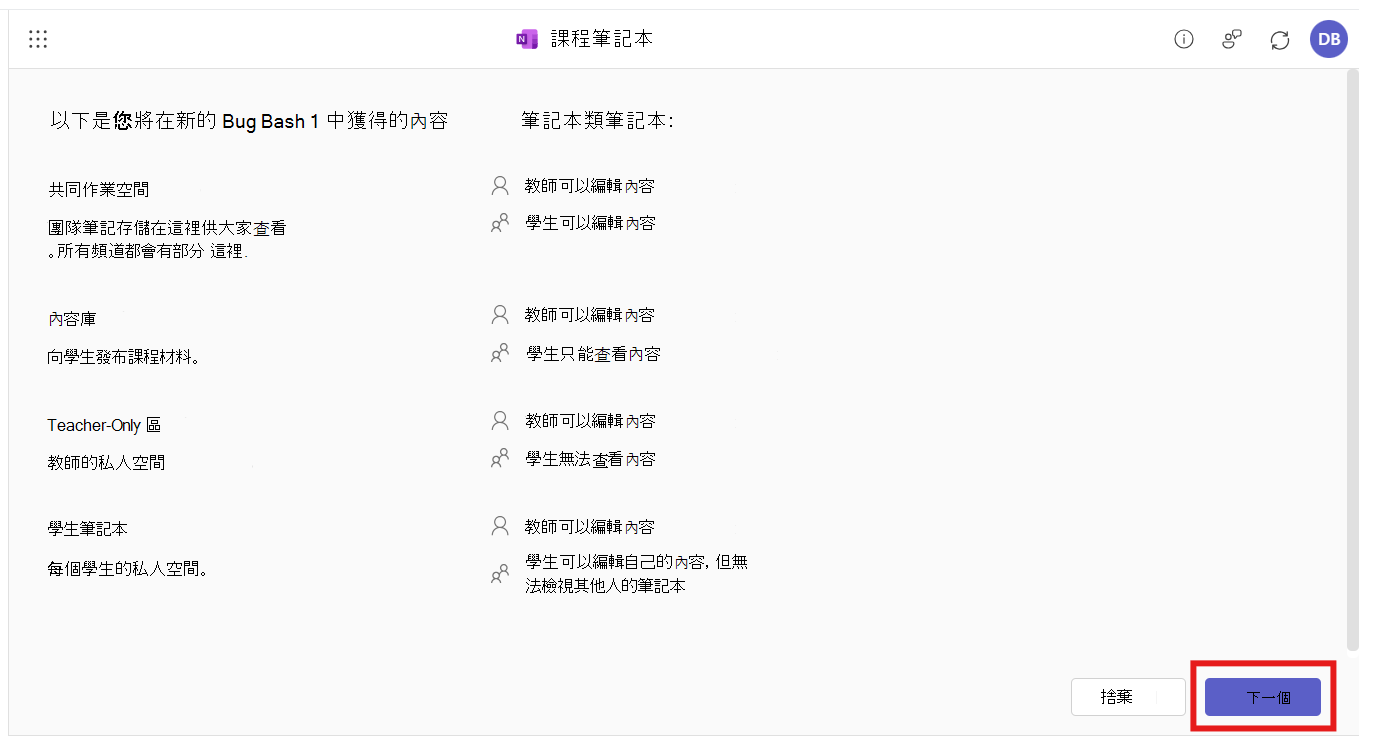Click students icon beside 學生可以編輯內容

point(500,223)
